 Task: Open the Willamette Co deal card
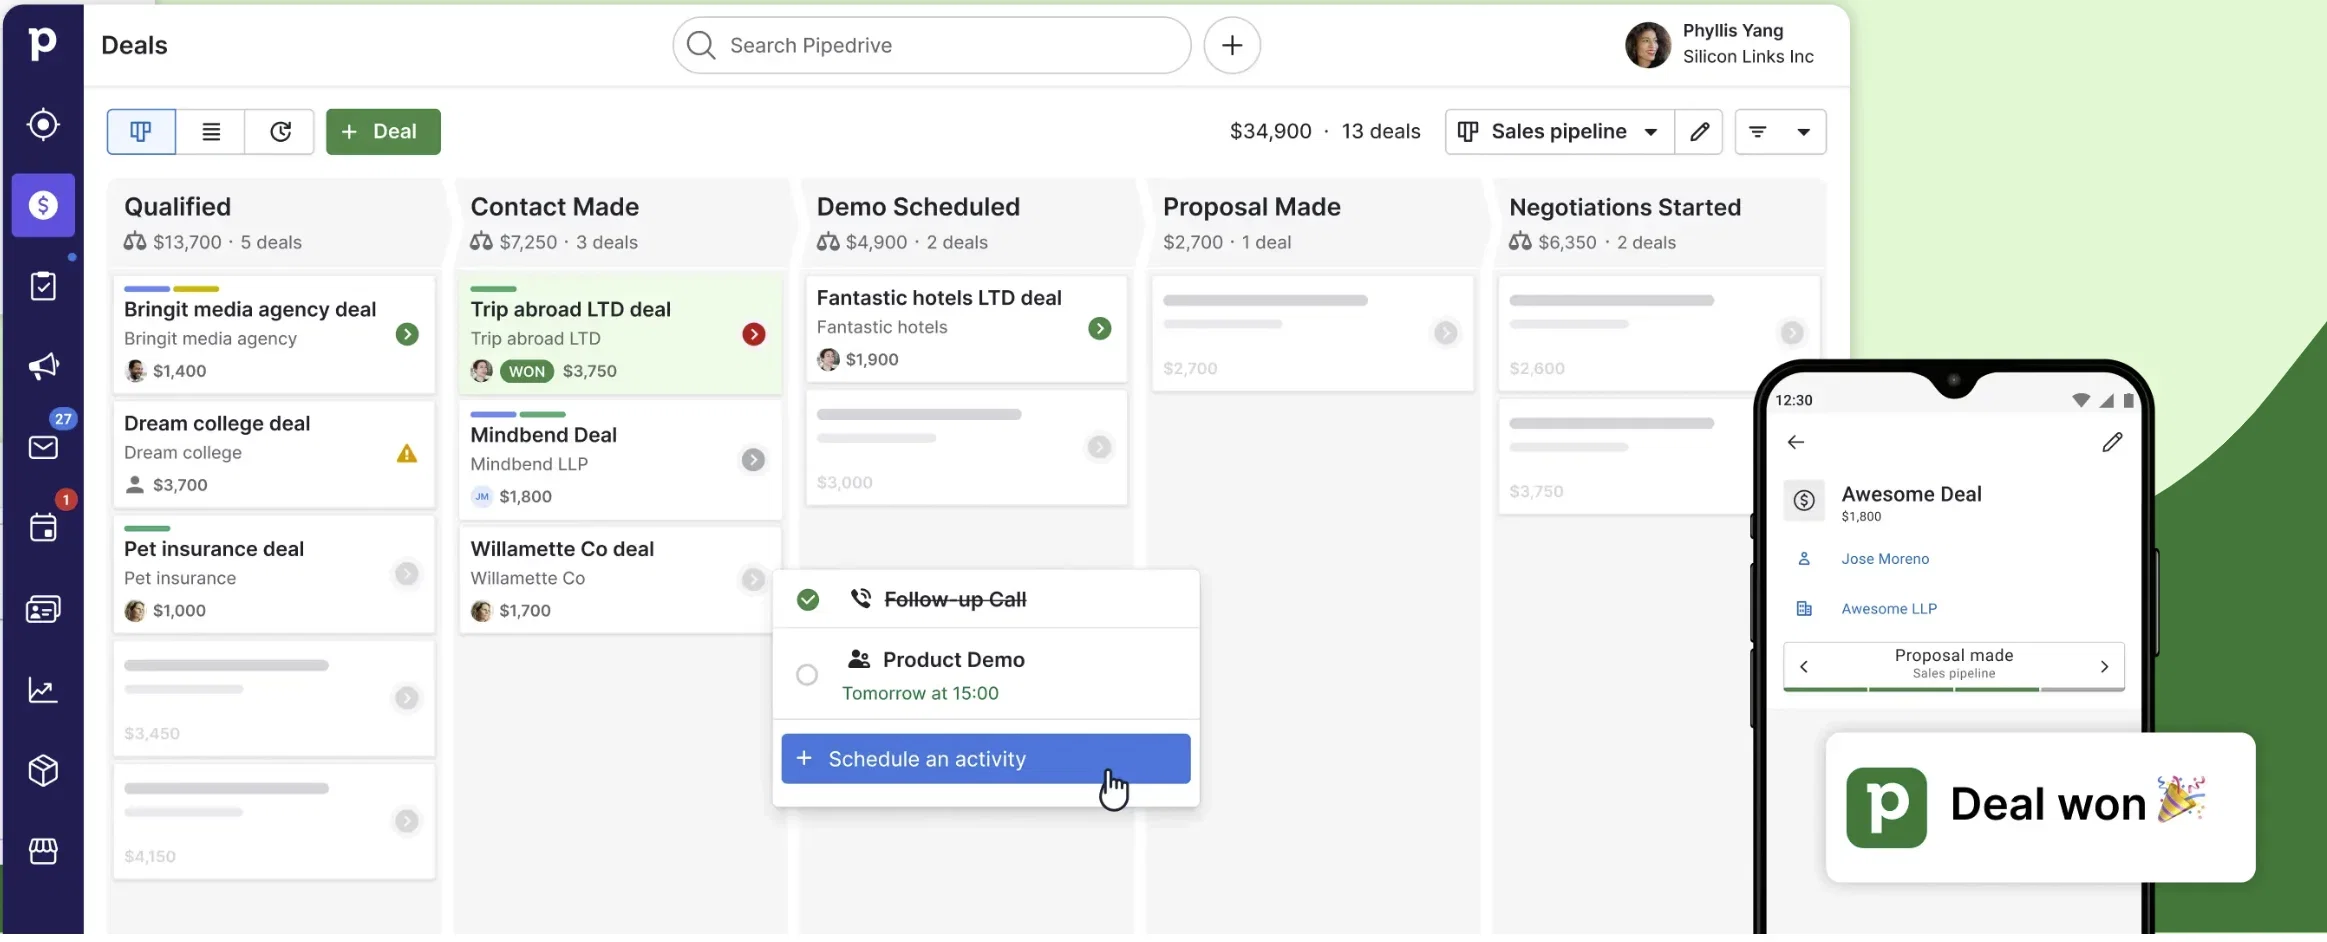620,580
